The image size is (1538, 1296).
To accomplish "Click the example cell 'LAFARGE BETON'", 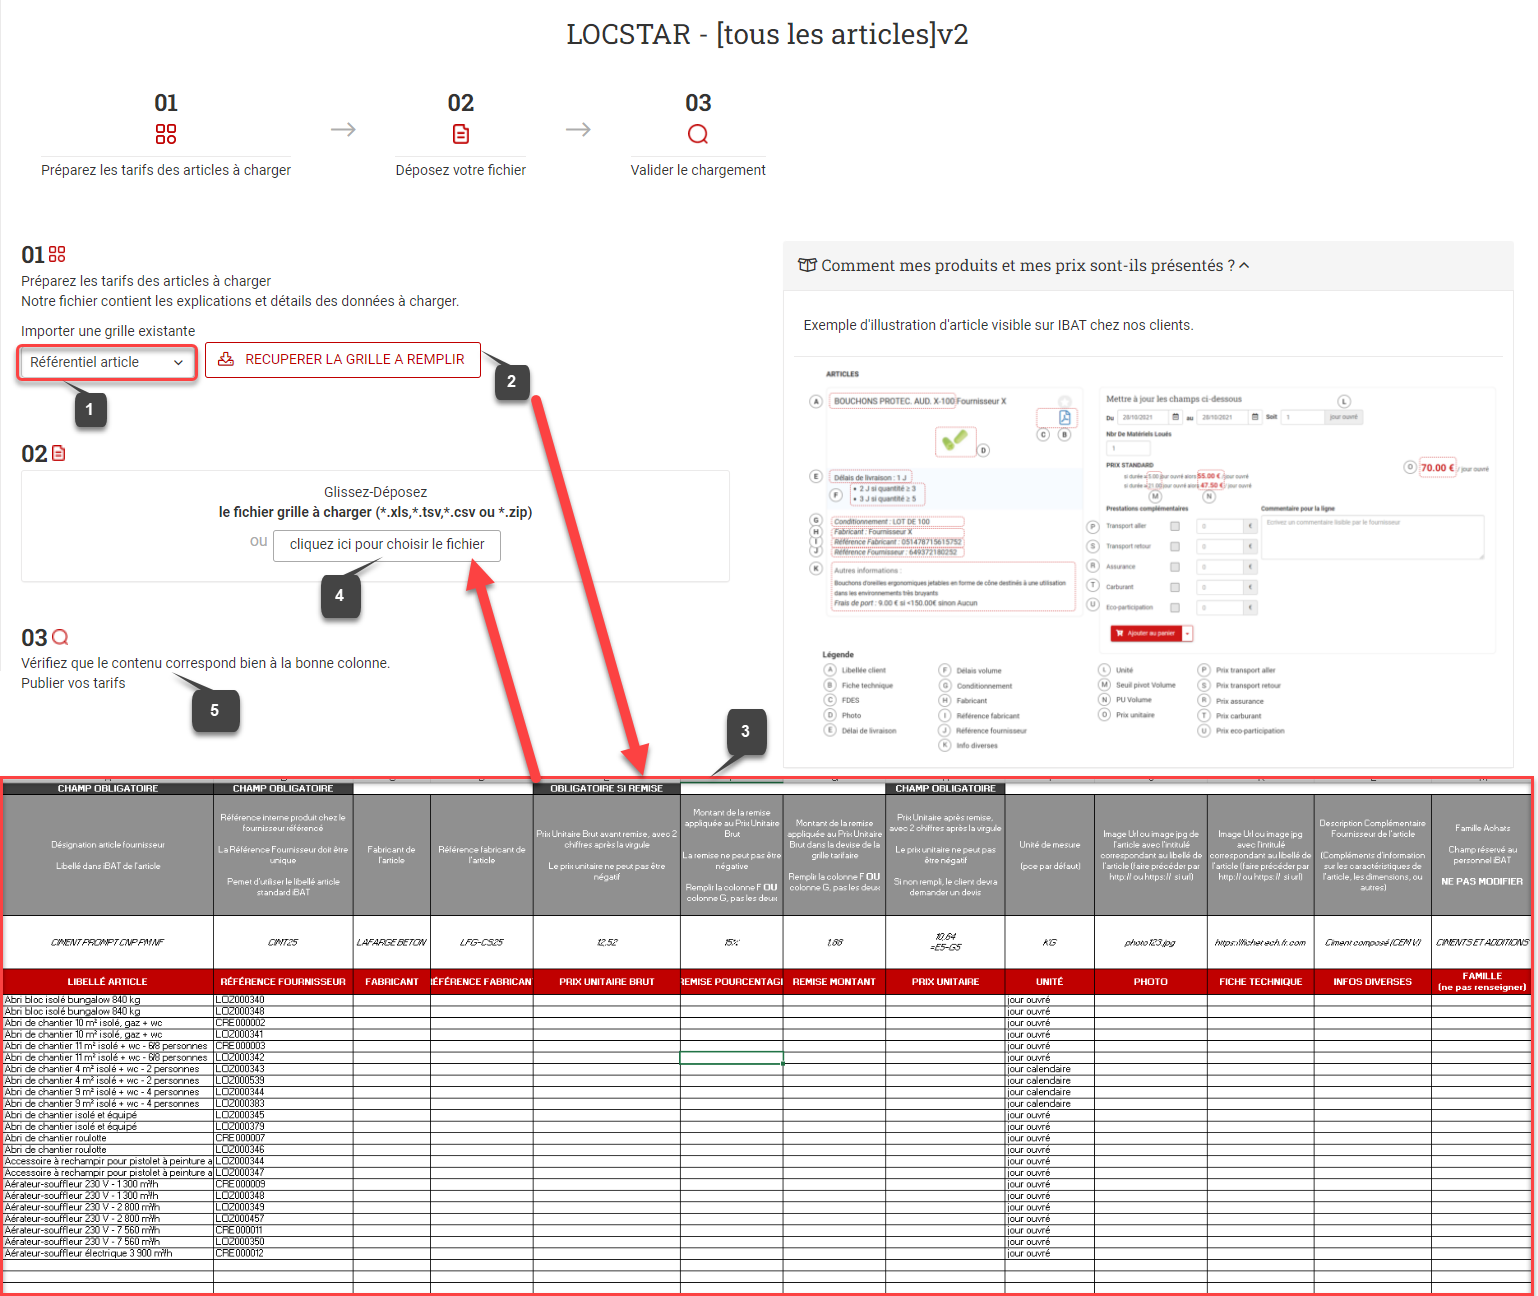I will click(x=392, y=943).
